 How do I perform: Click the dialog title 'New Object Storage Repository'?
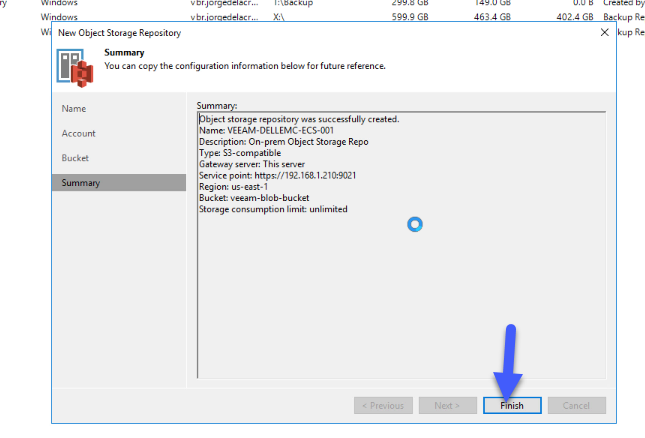(119, 33)
